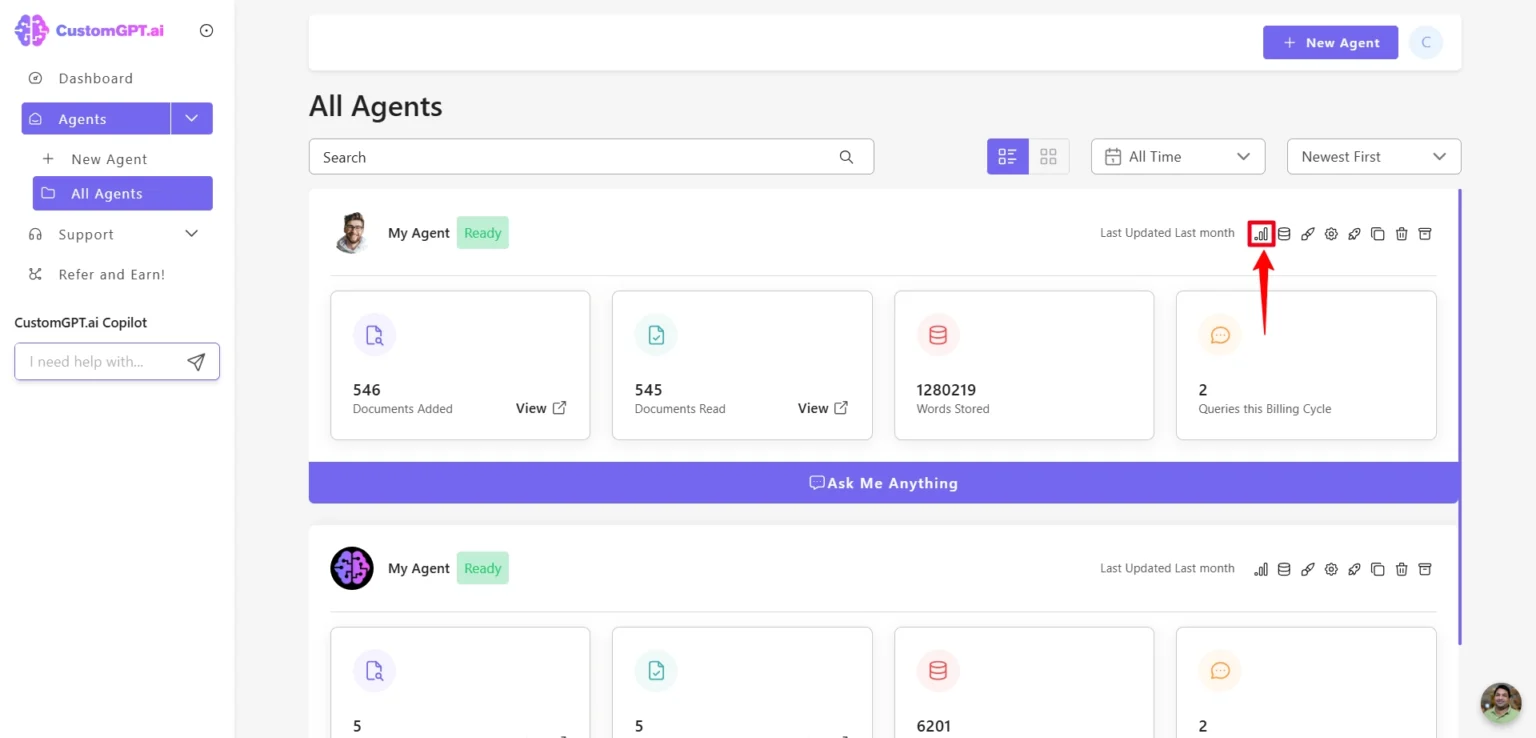Click the 6201 words value
The image size is (1536, 738).
click(934, 726)
